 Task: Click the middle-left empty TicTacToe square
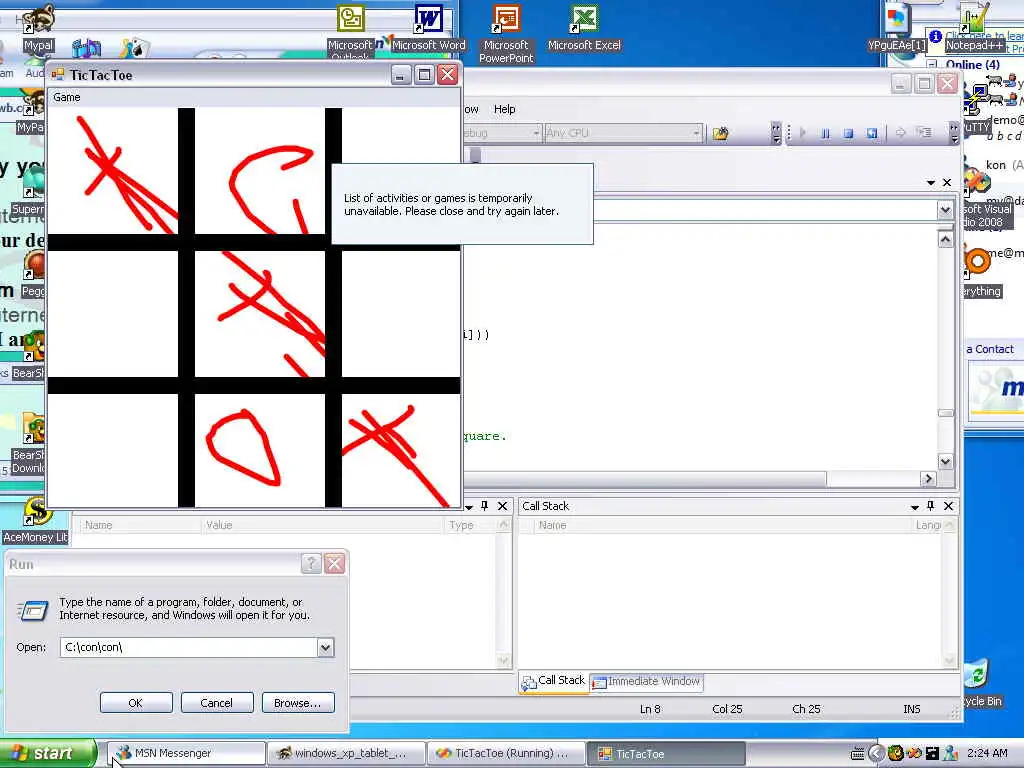point(112,314)
